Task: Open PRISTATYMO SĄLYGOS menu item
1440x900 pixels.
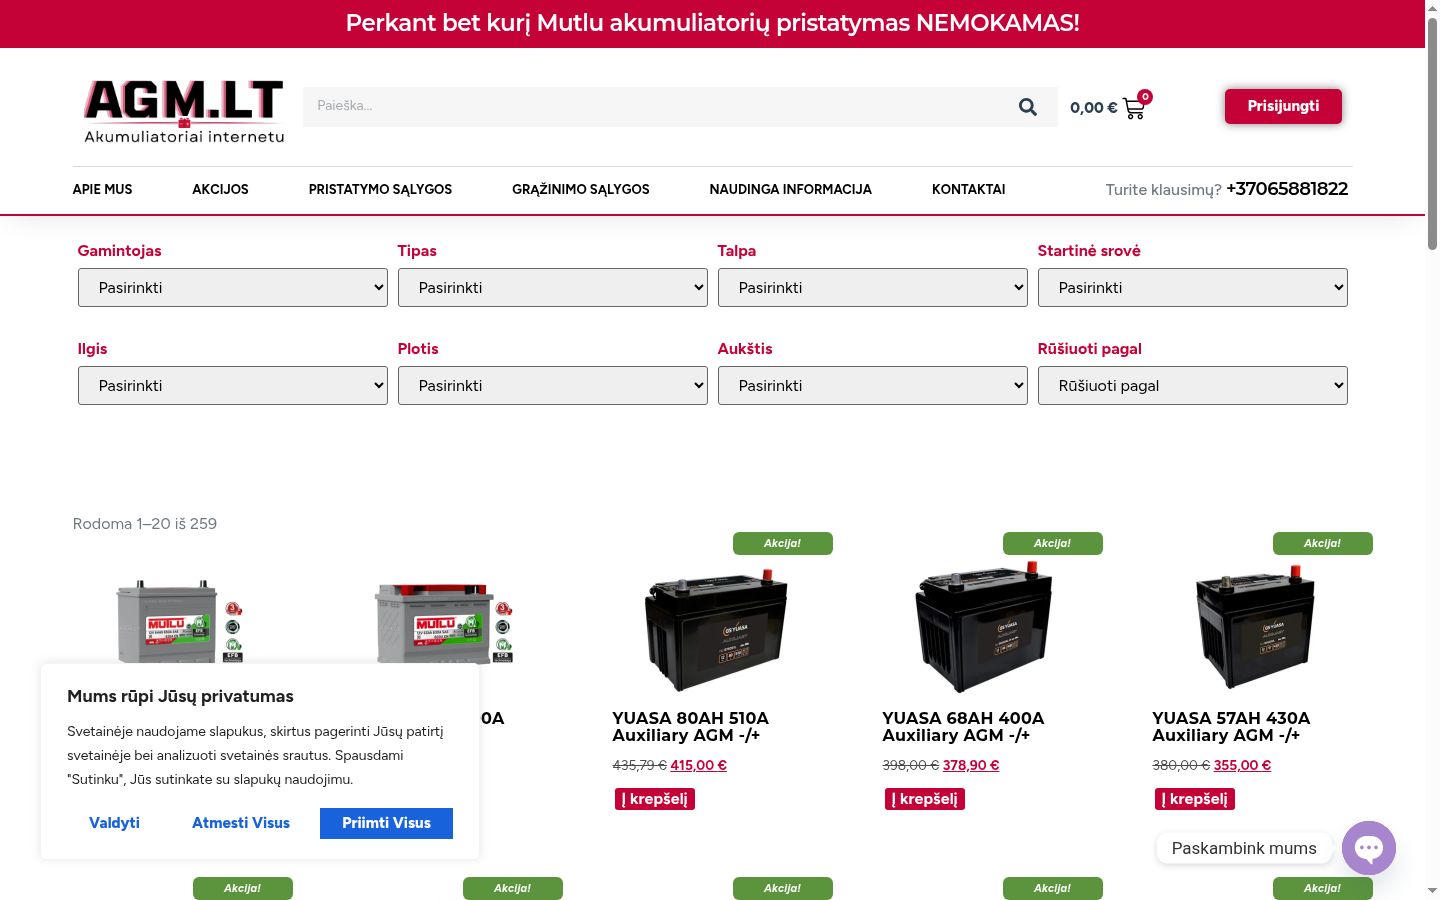Action: (x=380, y=189)
